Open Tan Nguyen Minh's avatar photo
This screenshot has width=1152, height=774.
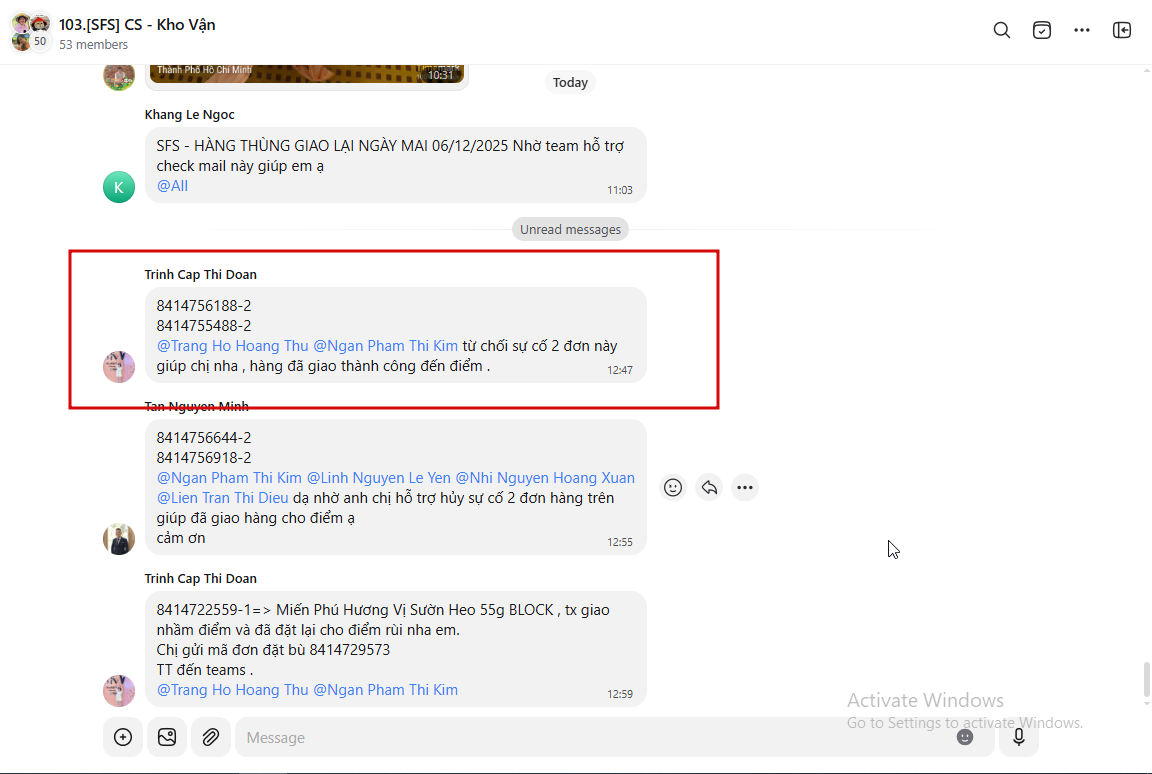pos(119,539)
